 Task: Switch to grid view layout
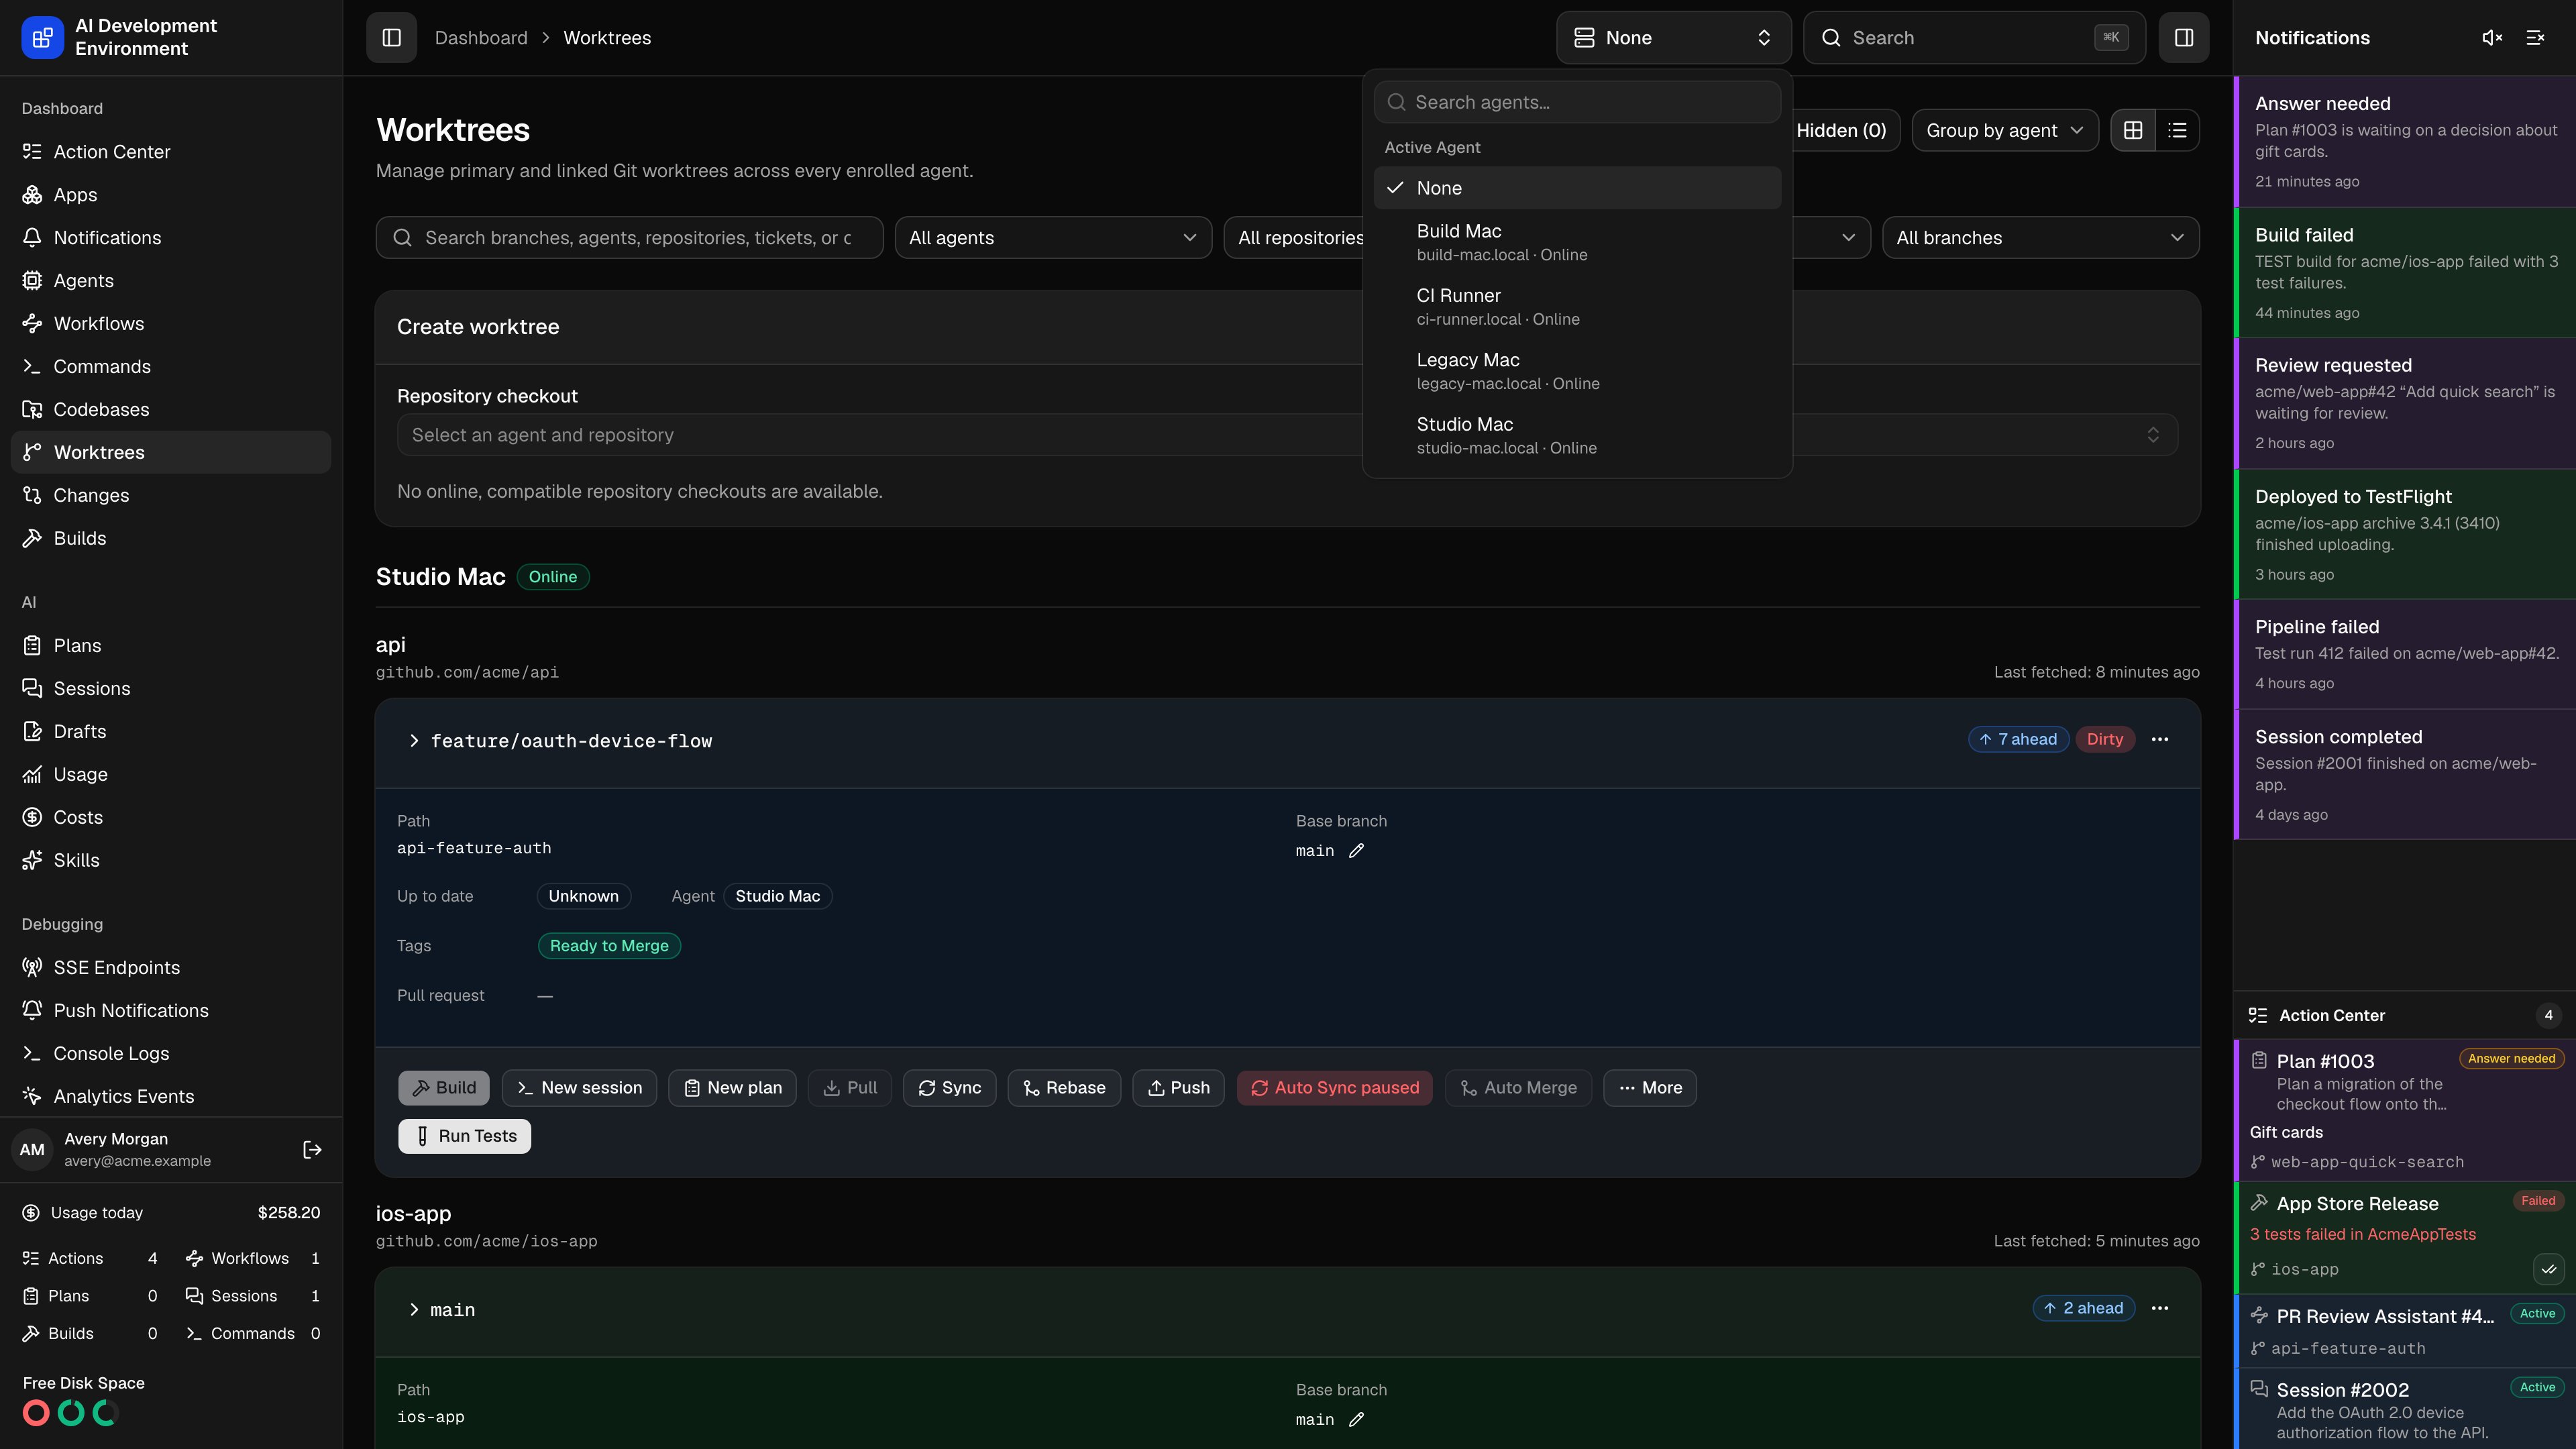[x=2133, y=130]
